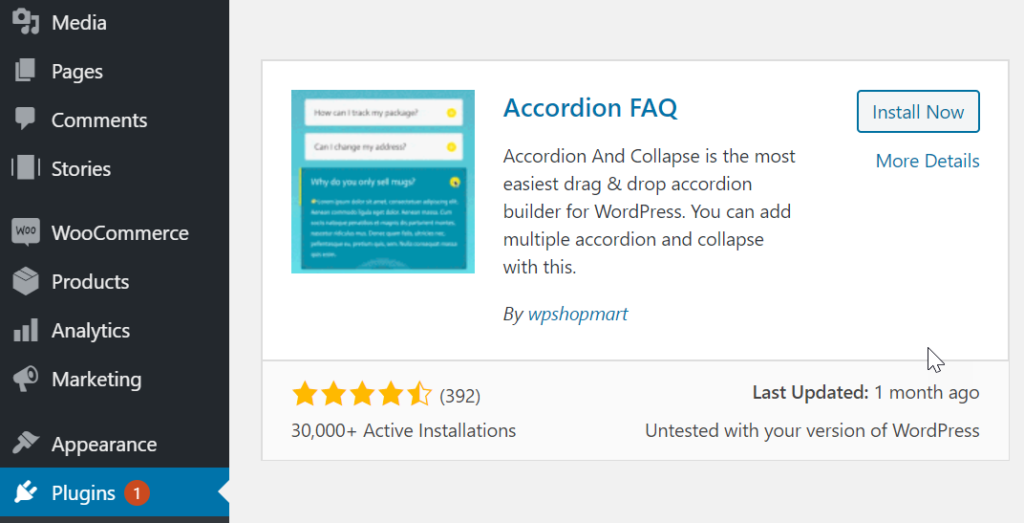Click the Plugins update count badge

point(137,493)
